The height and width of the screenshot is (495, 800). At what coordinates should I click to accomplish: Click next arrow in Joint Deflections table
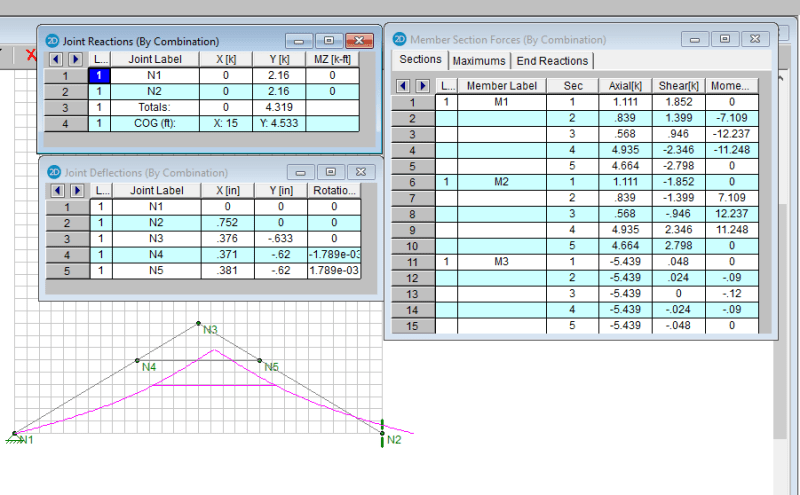click(77, 190)
